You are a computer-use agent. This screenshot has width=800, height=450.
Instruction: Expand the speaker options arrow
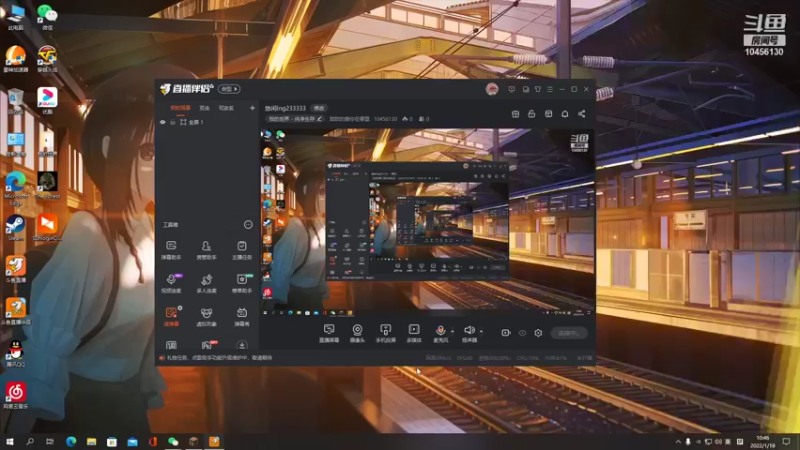tap(481, 331)
